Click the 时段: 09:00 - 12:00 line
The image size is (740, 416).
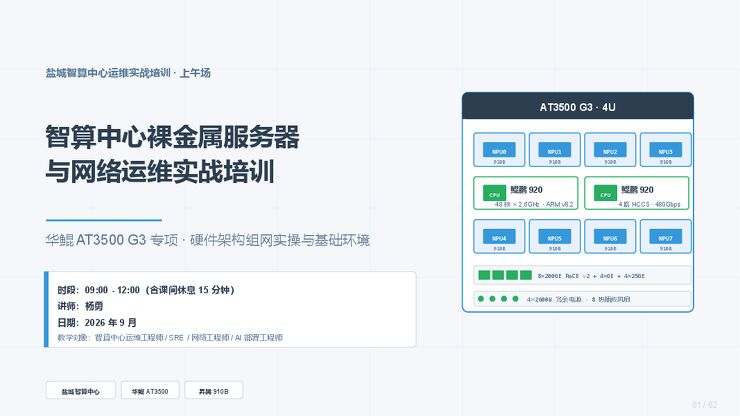(146, 290)
